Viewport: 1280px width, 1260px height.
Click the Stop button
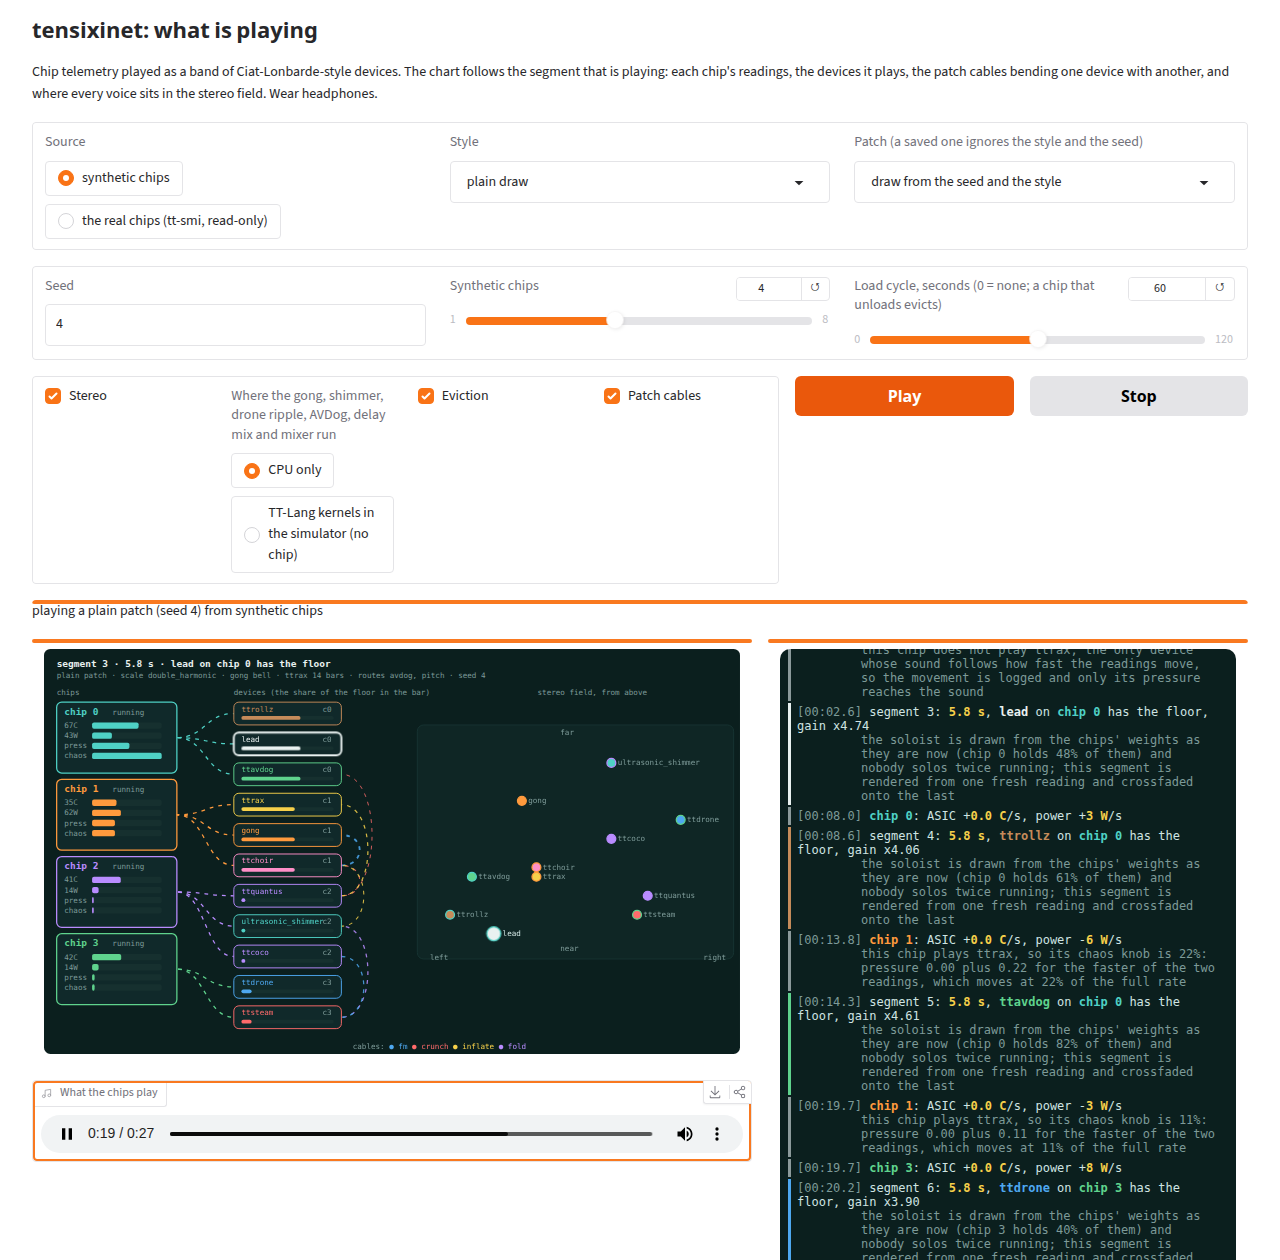[1138, 396]
